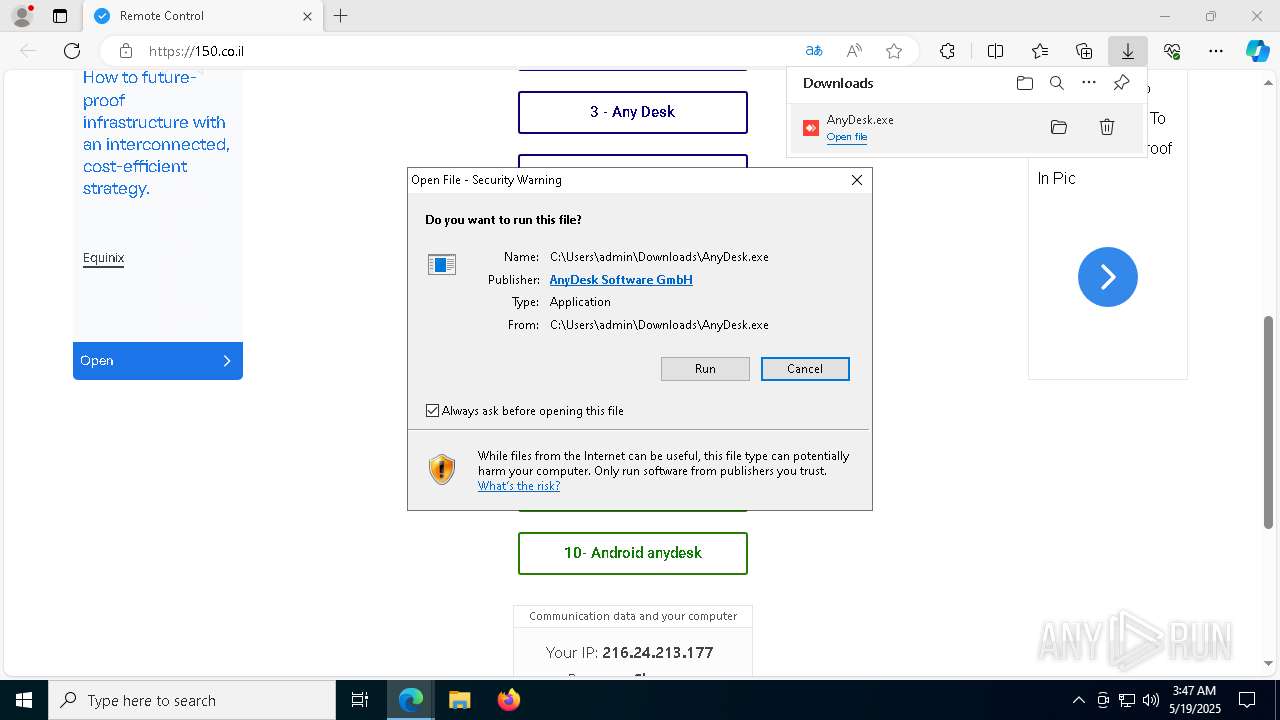
Task: Click Open button on Equinix ad
Action: click(x=158, y=361)
